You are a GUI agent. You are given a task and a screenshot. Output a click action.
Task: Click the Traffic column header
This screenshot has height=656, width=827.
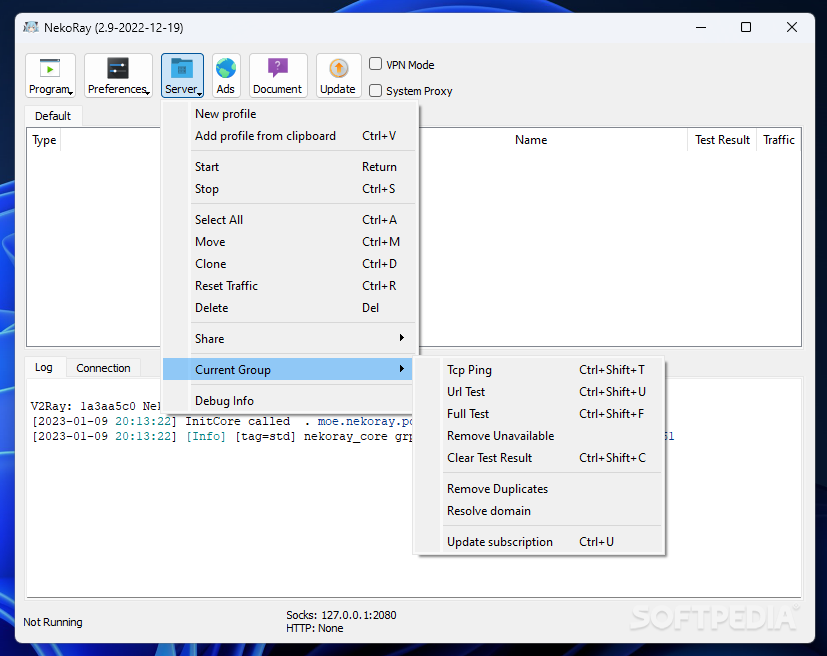pyautogui.click(x=778, y=140)
